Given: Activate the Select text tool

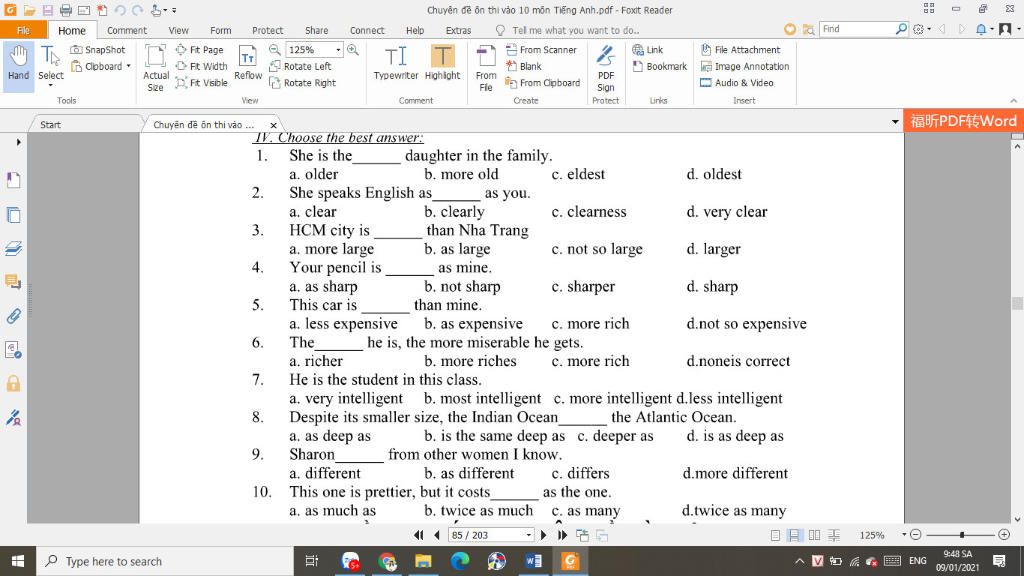Looking at the screenshot, I should pos(50,65).
